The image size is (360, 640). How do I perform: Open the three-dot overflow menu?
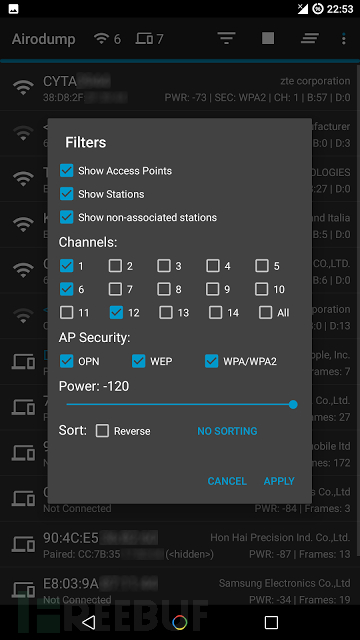344,39
